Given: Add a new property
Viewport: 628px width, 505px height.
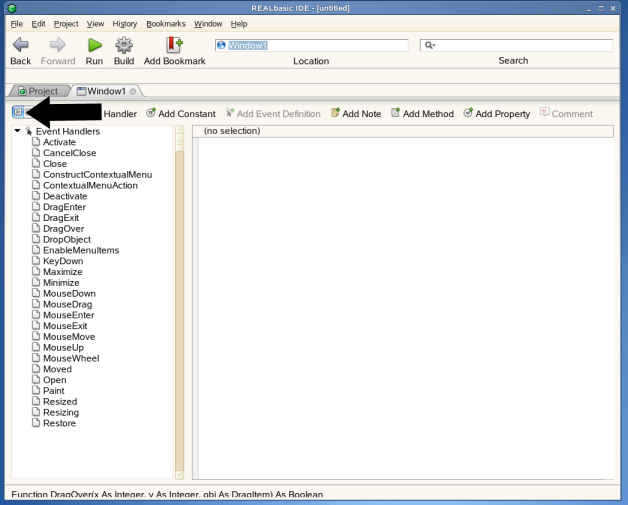Looking at the screenshot, I should pyautogui.click(x=497, y=114).
